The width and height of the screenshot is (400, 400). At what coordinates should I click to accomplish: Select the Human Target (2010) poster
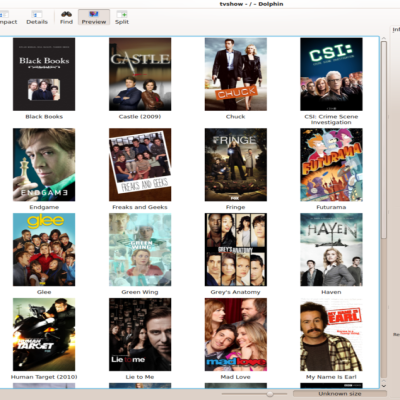[44, 335]
